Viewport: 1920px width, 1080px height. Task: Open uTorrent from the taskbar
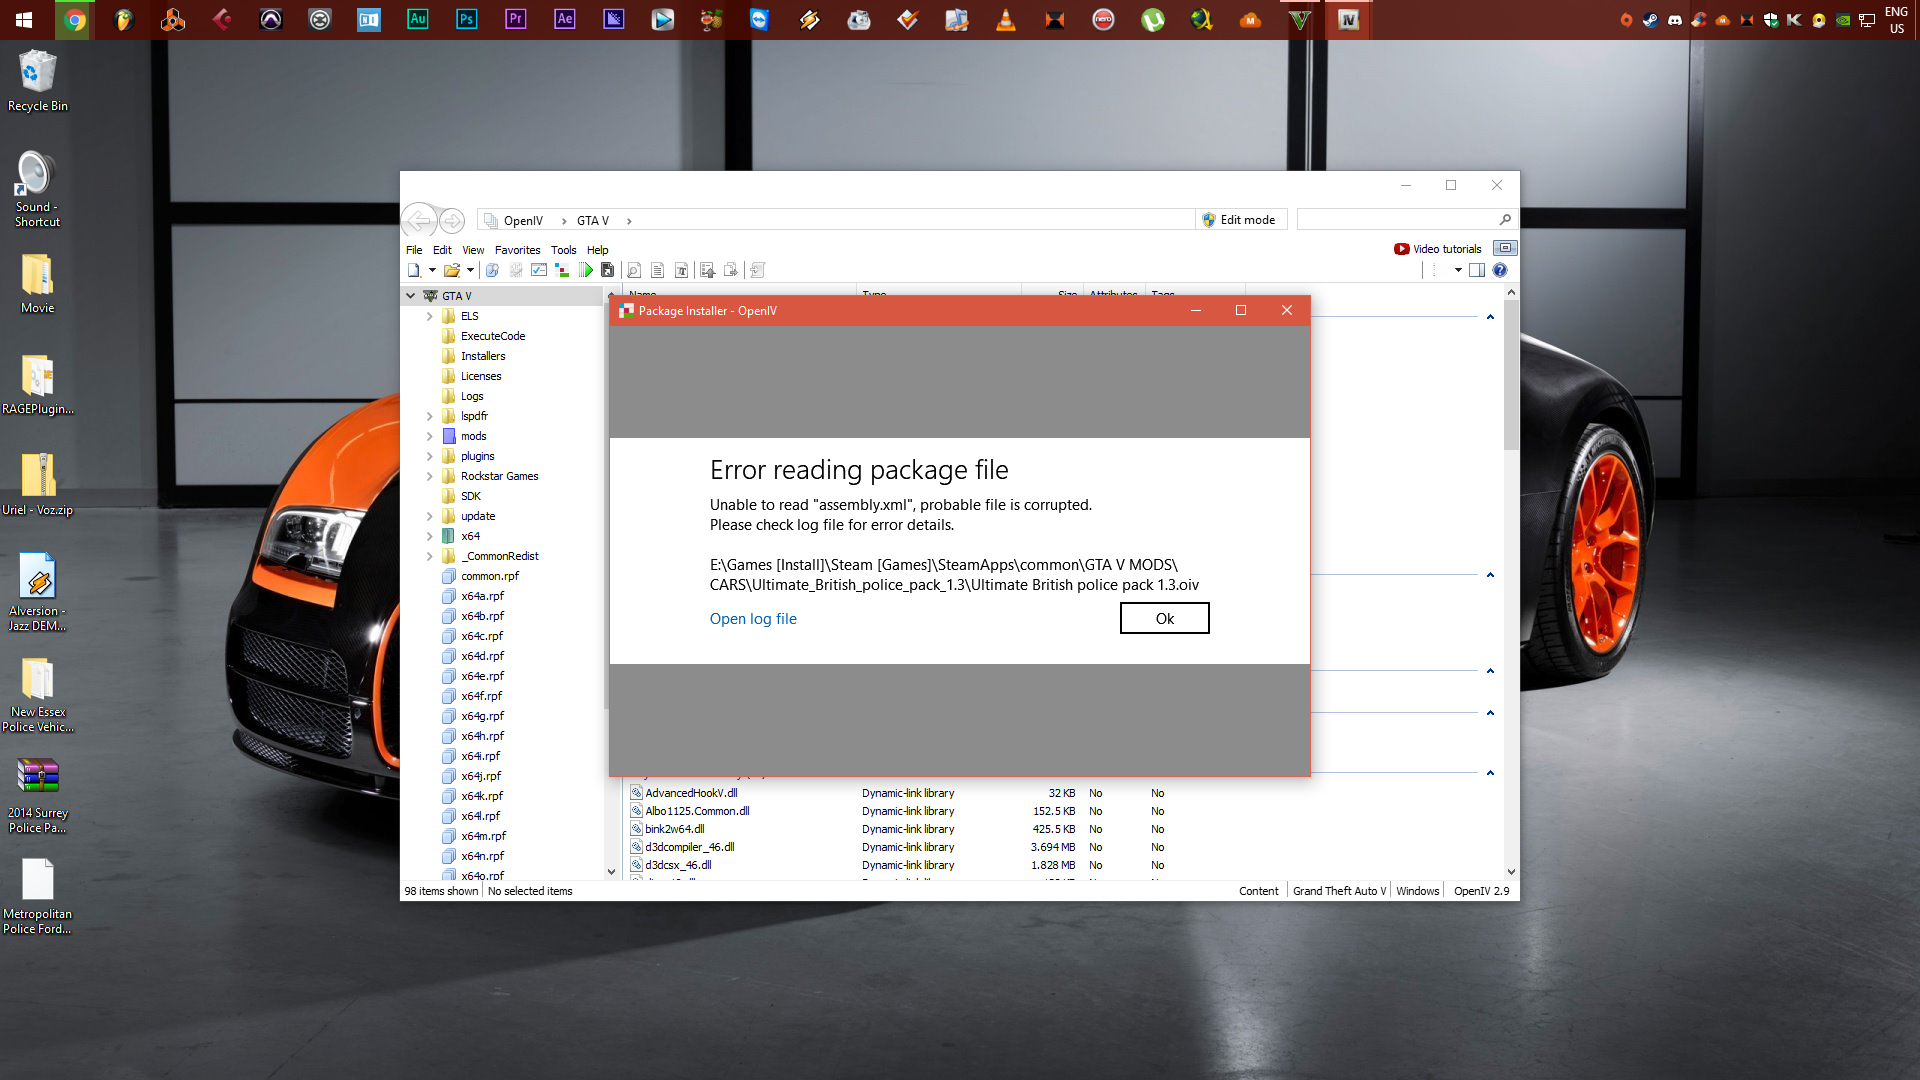tap(1153, 19)
